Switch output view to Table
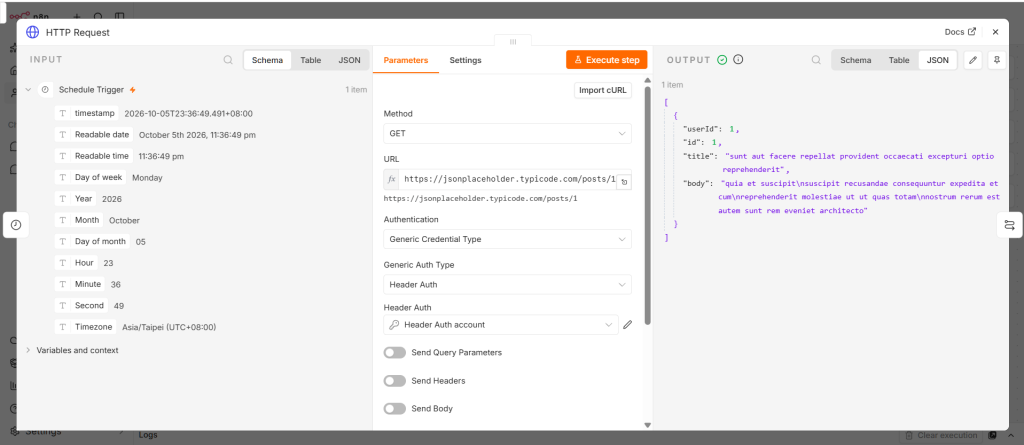The height and width of the screenshot is (445, 1024). tap(899, 60)
